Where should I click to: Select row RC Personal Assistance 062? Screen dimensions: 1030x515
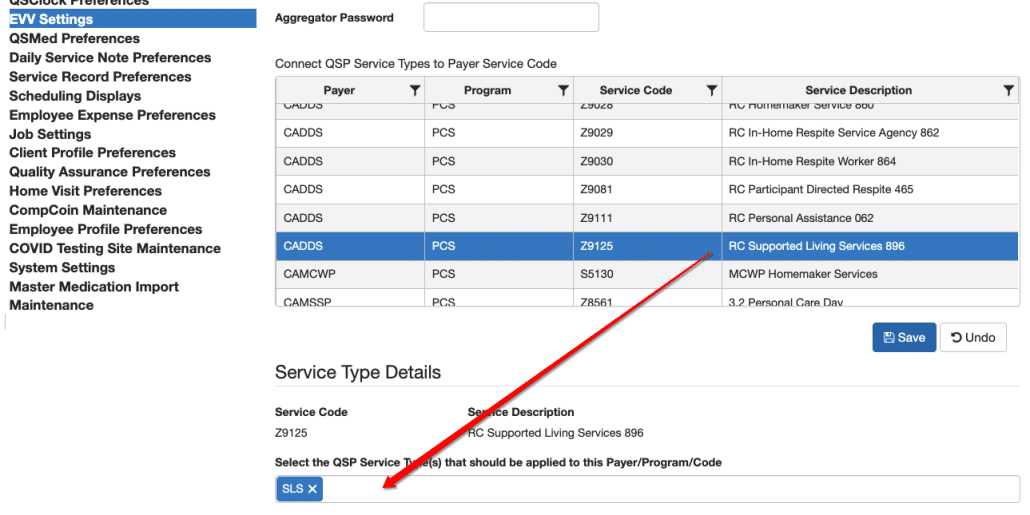coord(647,217)
